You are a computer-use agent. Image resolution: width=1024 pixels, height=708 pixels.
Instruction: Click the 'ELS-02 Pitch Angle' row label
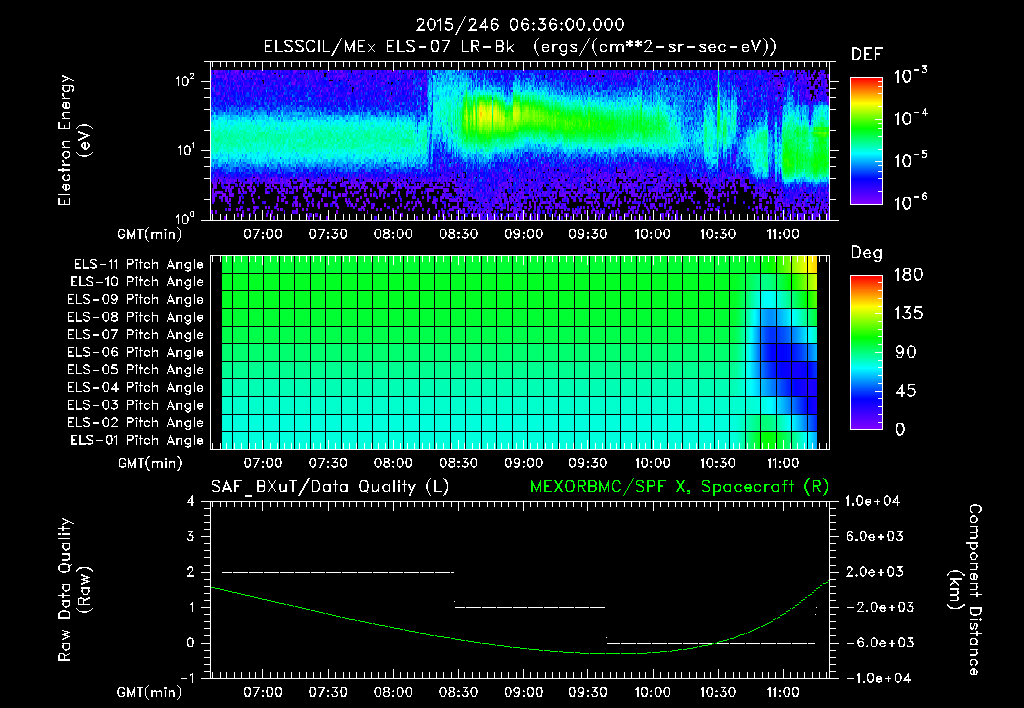(x=136, y=423)
